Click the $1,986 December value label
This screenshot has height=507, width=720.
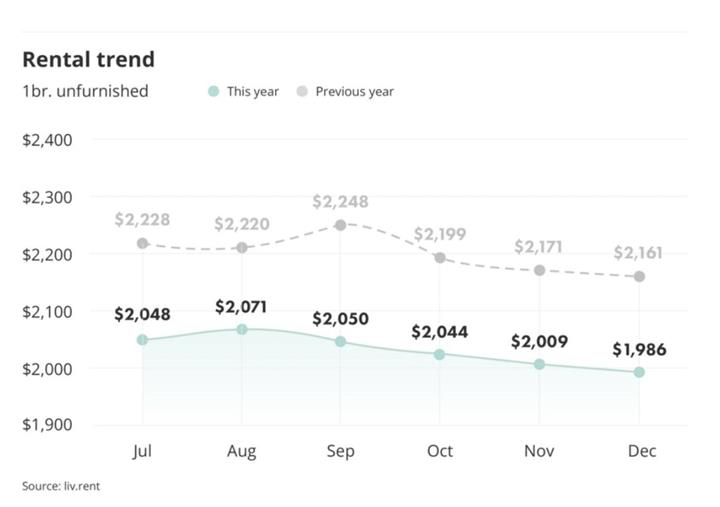pyautogui.click(x=639, y=350)
